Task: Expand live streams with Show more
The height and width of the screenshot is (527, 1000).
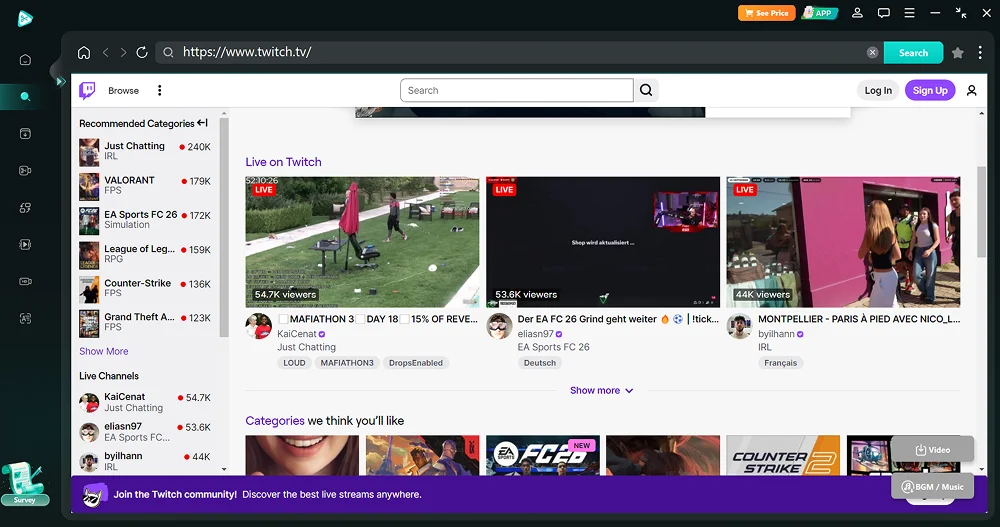Action: [x=601, y=390]
